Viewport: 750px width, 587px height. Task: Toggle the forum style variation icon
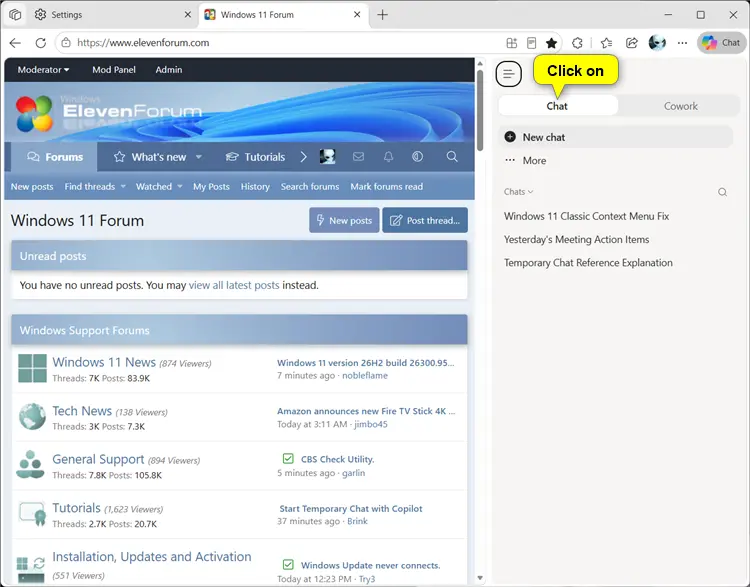point(418,156)
